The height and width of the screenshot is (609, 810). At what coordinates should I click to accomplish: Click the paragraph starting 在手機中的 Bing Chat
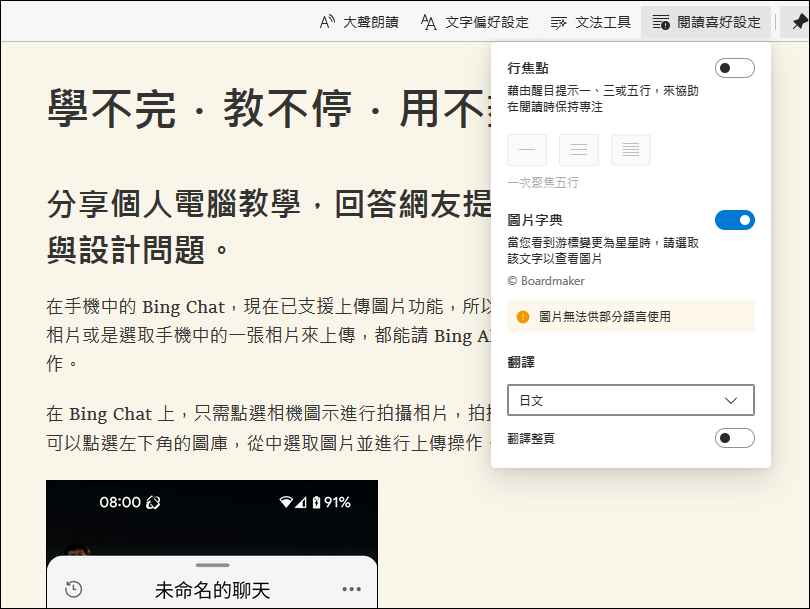[x=269, y=335]
